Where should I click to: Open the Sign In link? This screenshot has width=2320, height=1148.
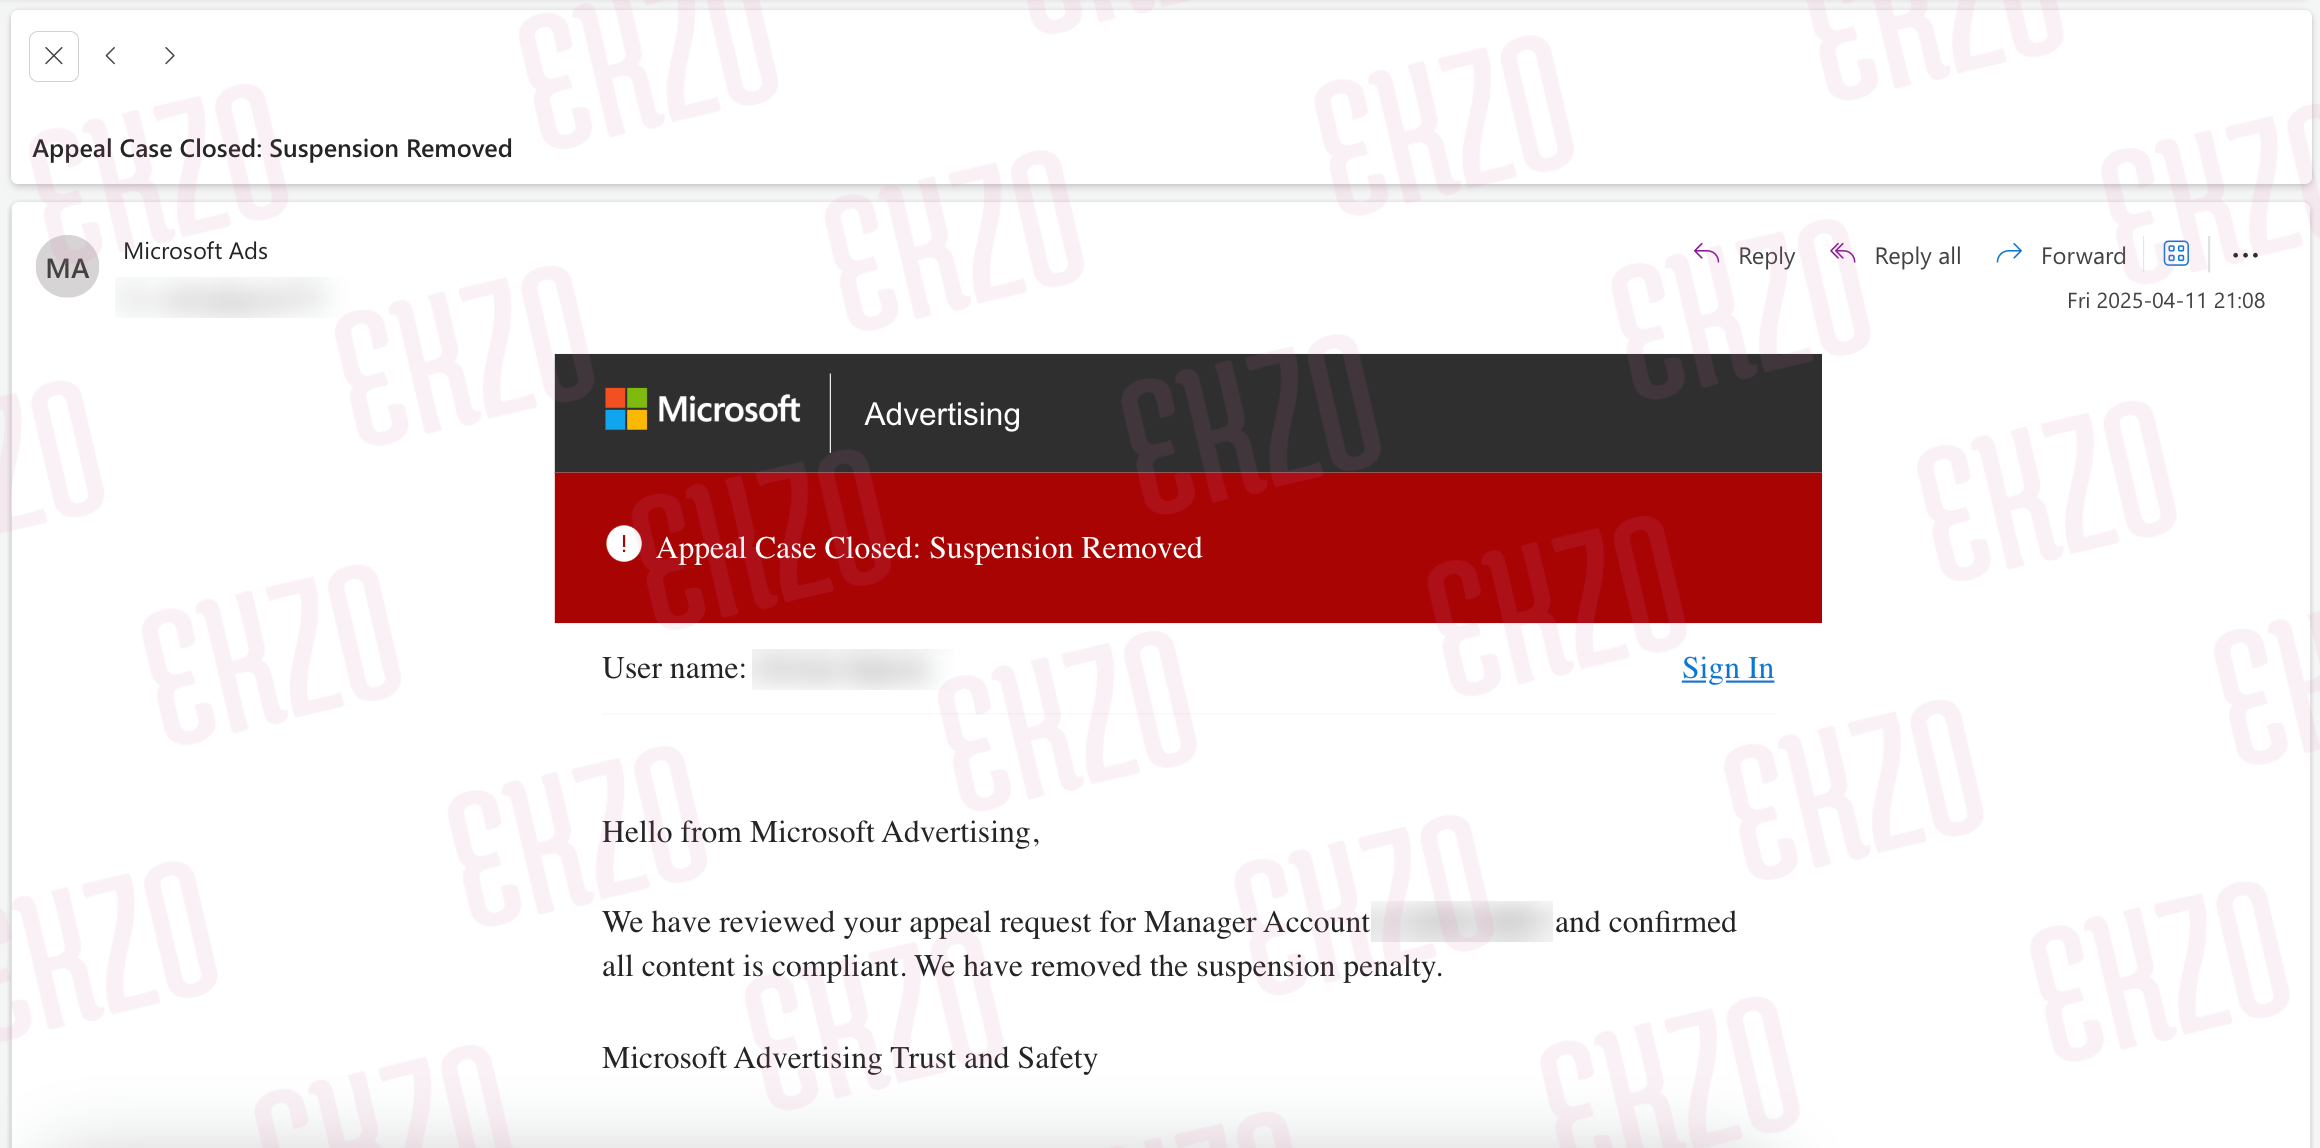pyautogui.click(x=1727, y=668)
